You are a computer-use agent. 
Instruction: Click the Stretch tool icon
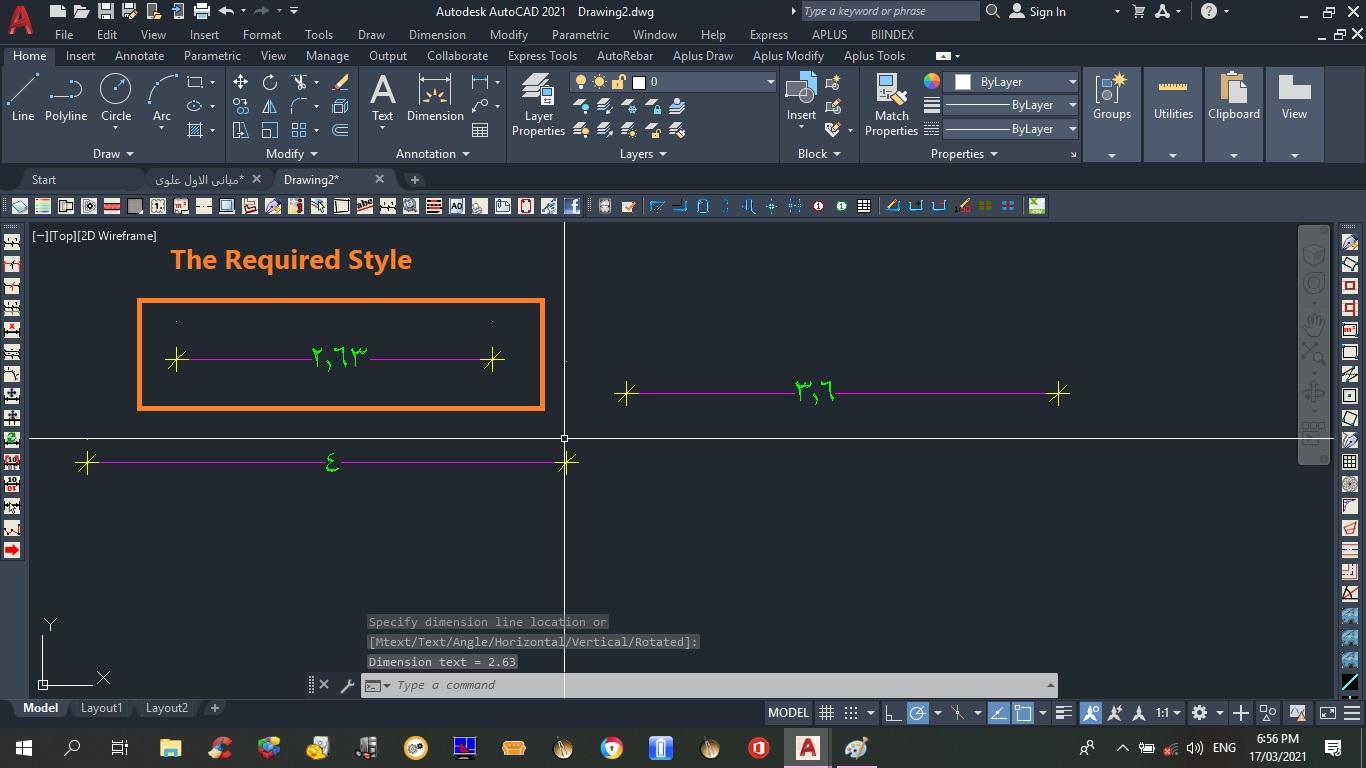[240, 130]
